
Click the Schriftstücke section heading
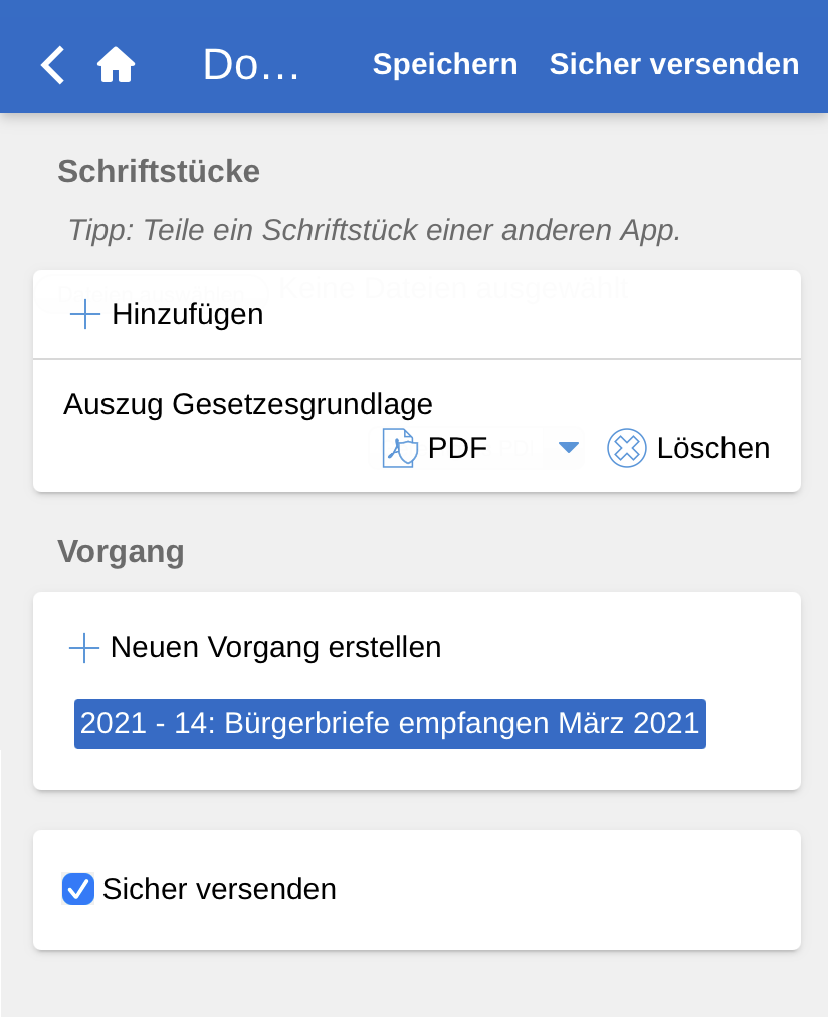[x=158, y=171]
